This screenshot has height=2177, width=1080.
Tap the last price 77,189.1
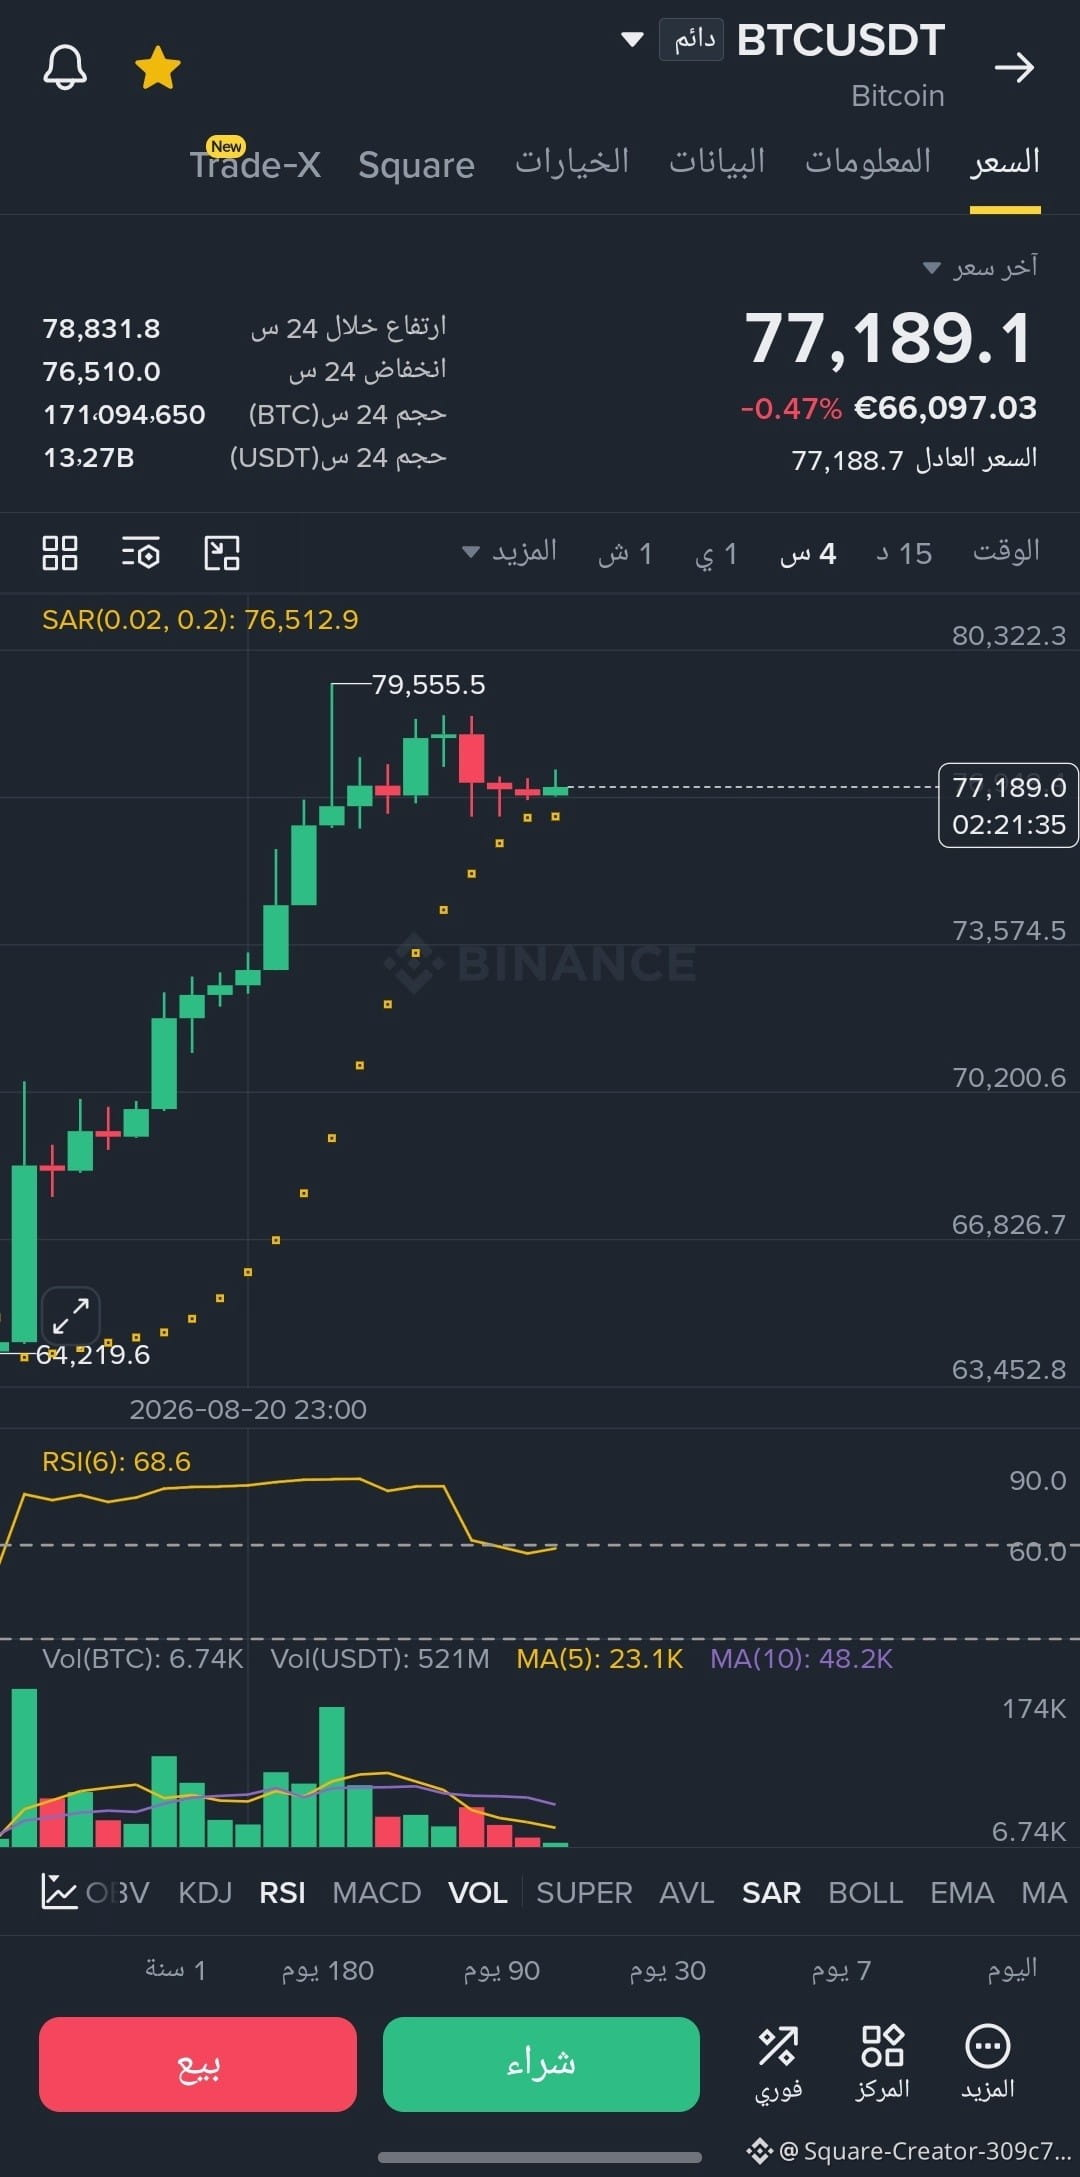pos(889,338)
